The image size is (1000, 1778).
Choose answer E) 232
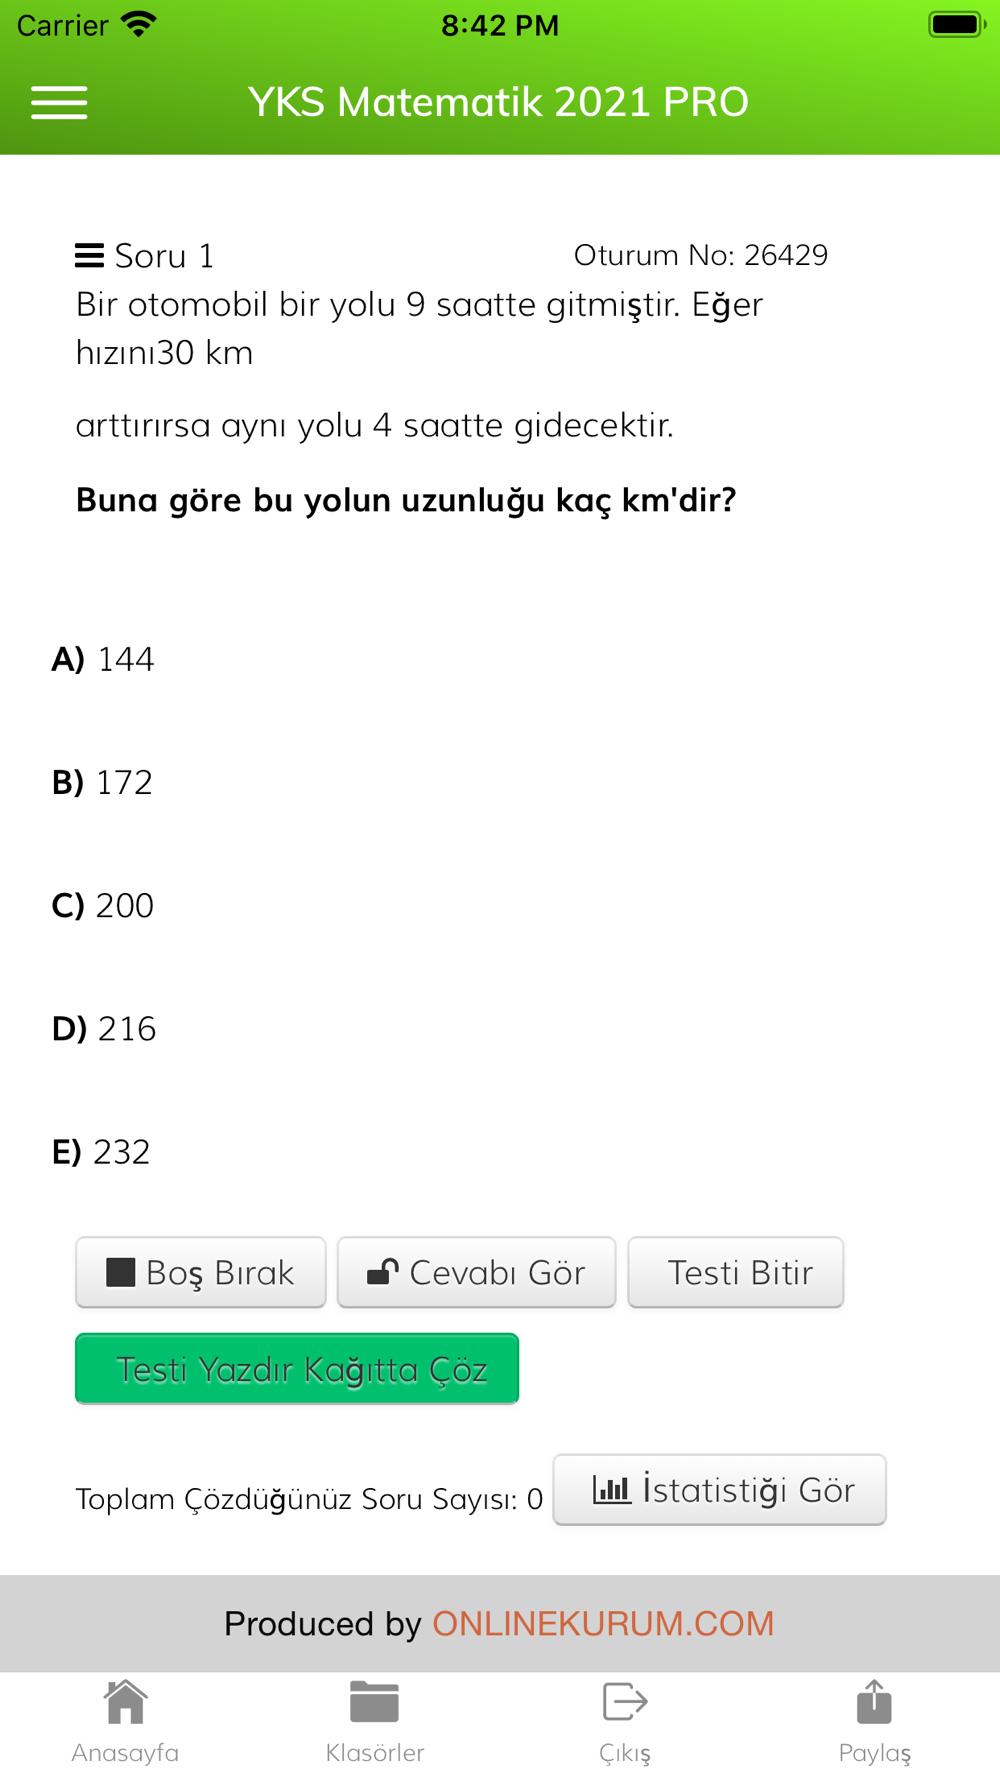(101, 1151)
